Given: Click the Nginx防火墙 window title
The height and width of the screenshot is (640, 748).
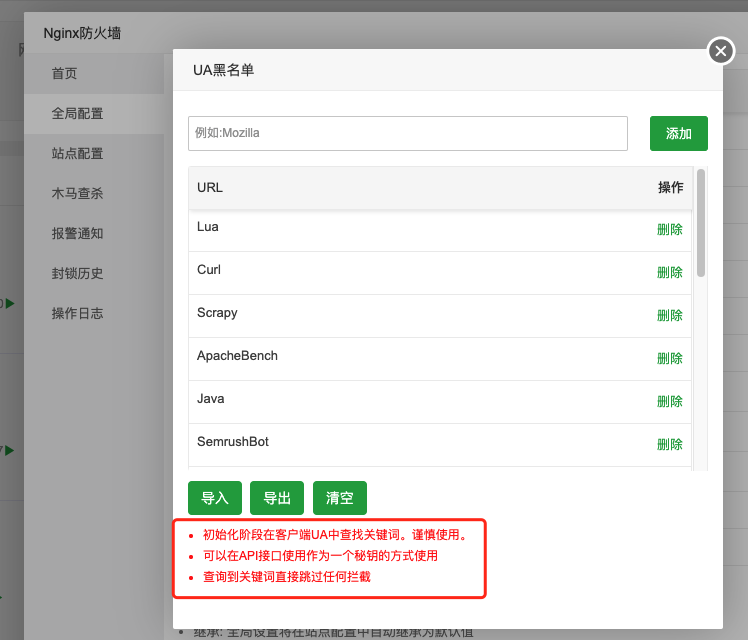Looking at the screenshot, I should [82, 33].
